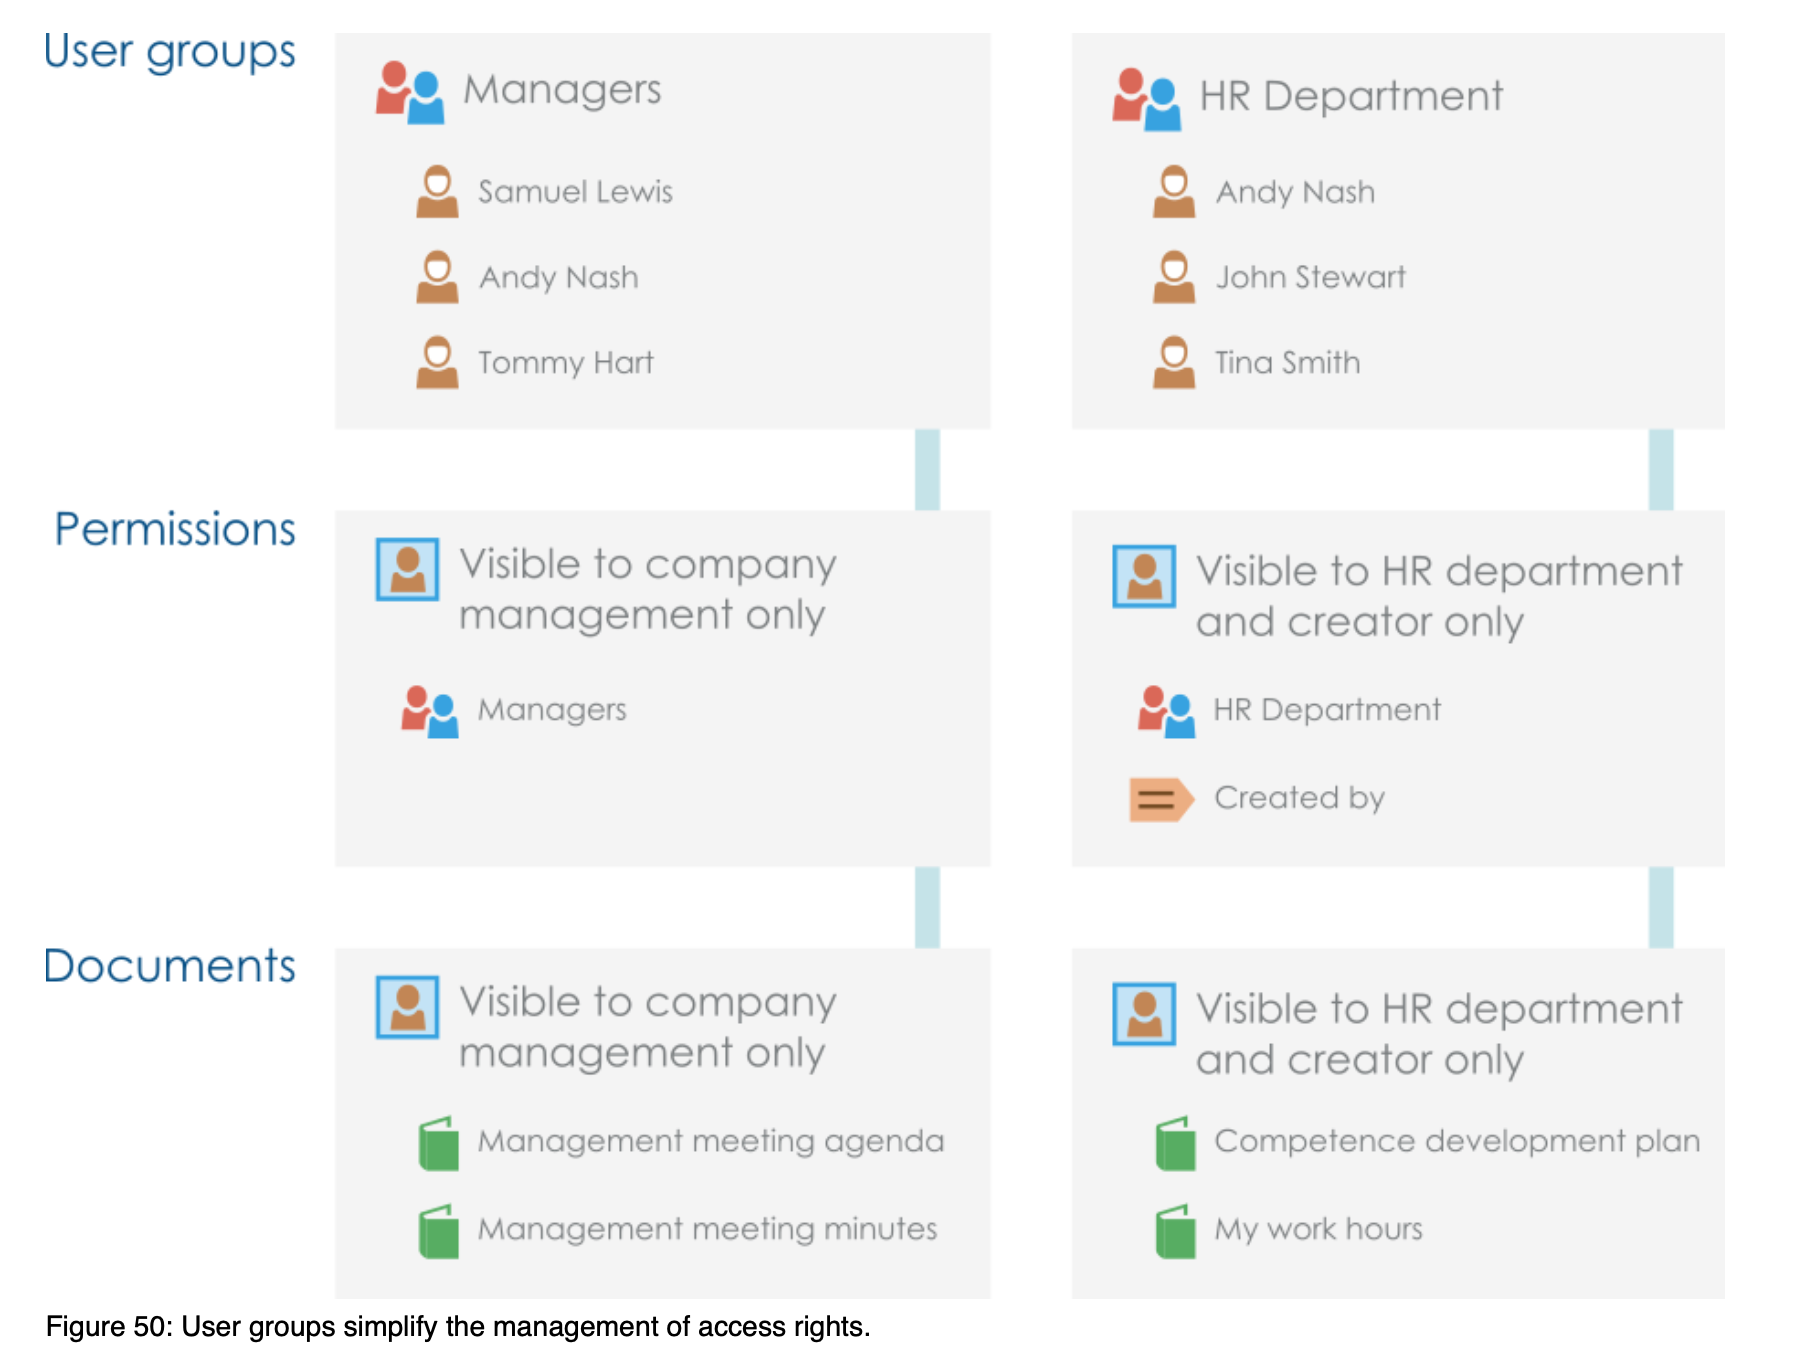Click the Created by tag icon
Image resolution: width=1812 pixels, height=1360 pixels.
(1160, 799)
